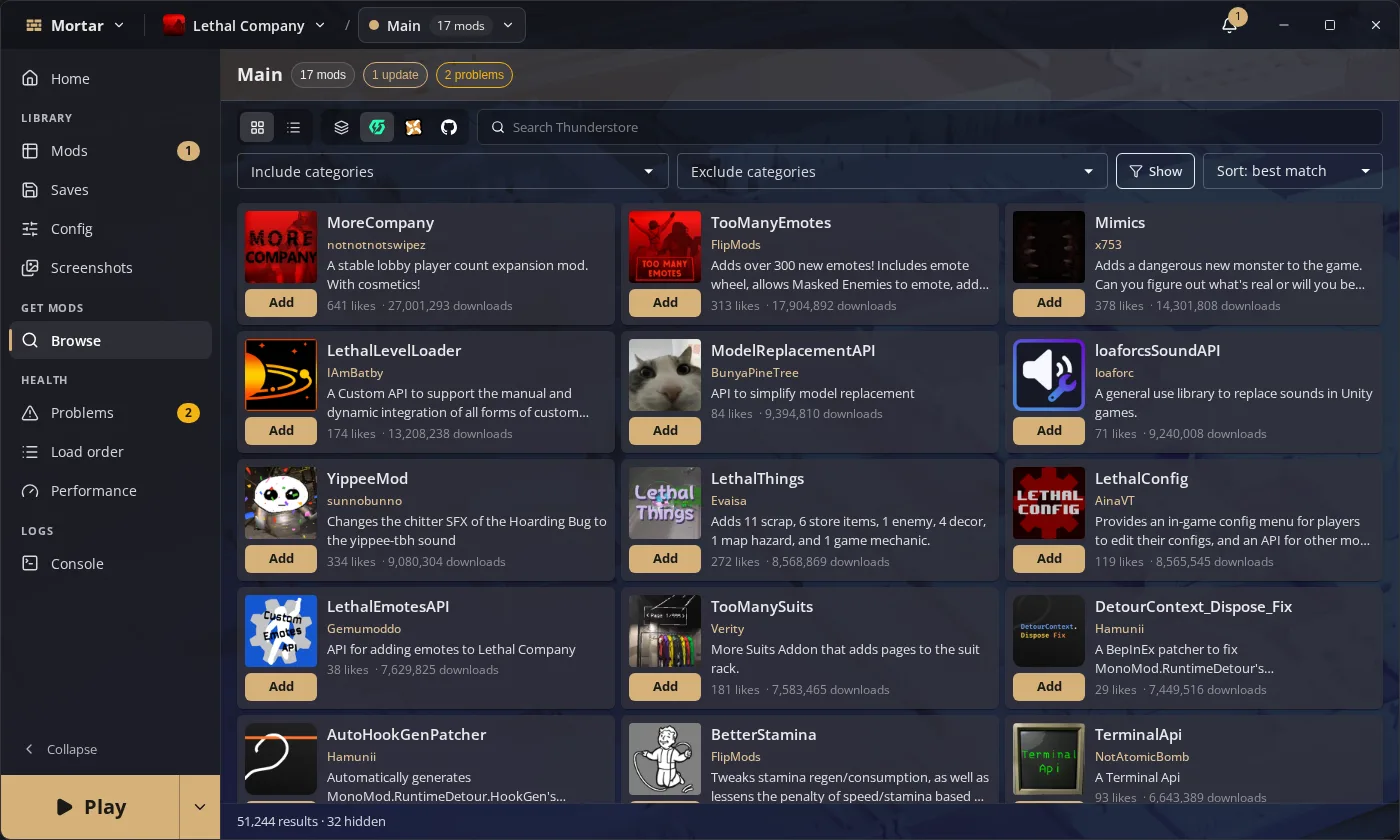Switch to list view layout
This screenshot has width=1400, height=840.
293,127
